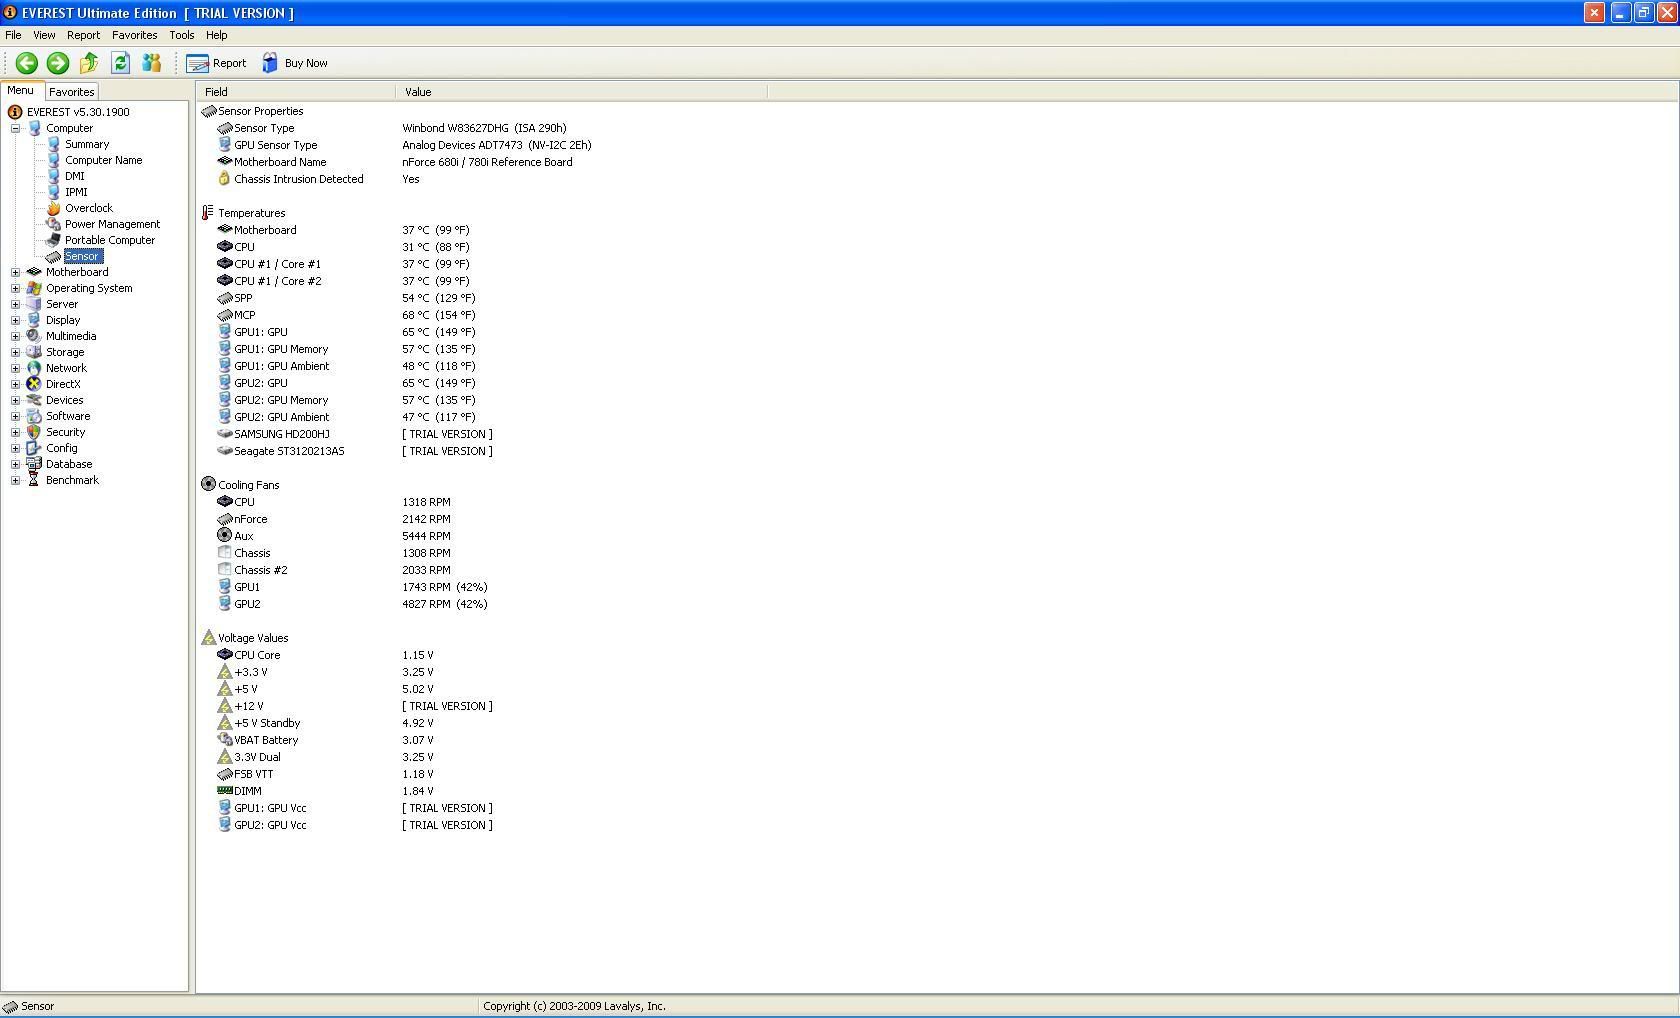Expand the Benchmark tree node

pos(16,480)
